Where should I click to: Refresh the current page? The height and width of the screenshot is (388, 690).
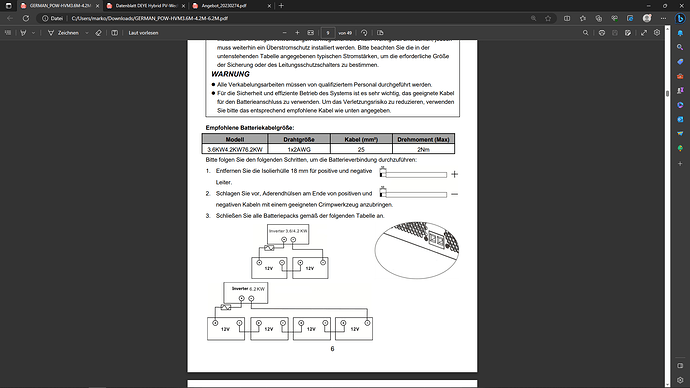(26, 18)
